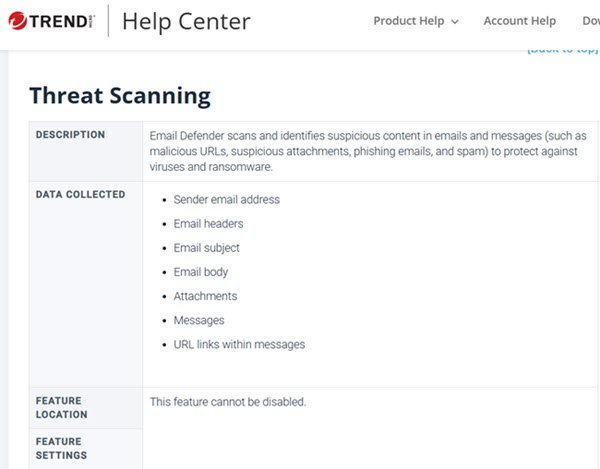
Task: Click the Back to top link
Action: point(562,48)
